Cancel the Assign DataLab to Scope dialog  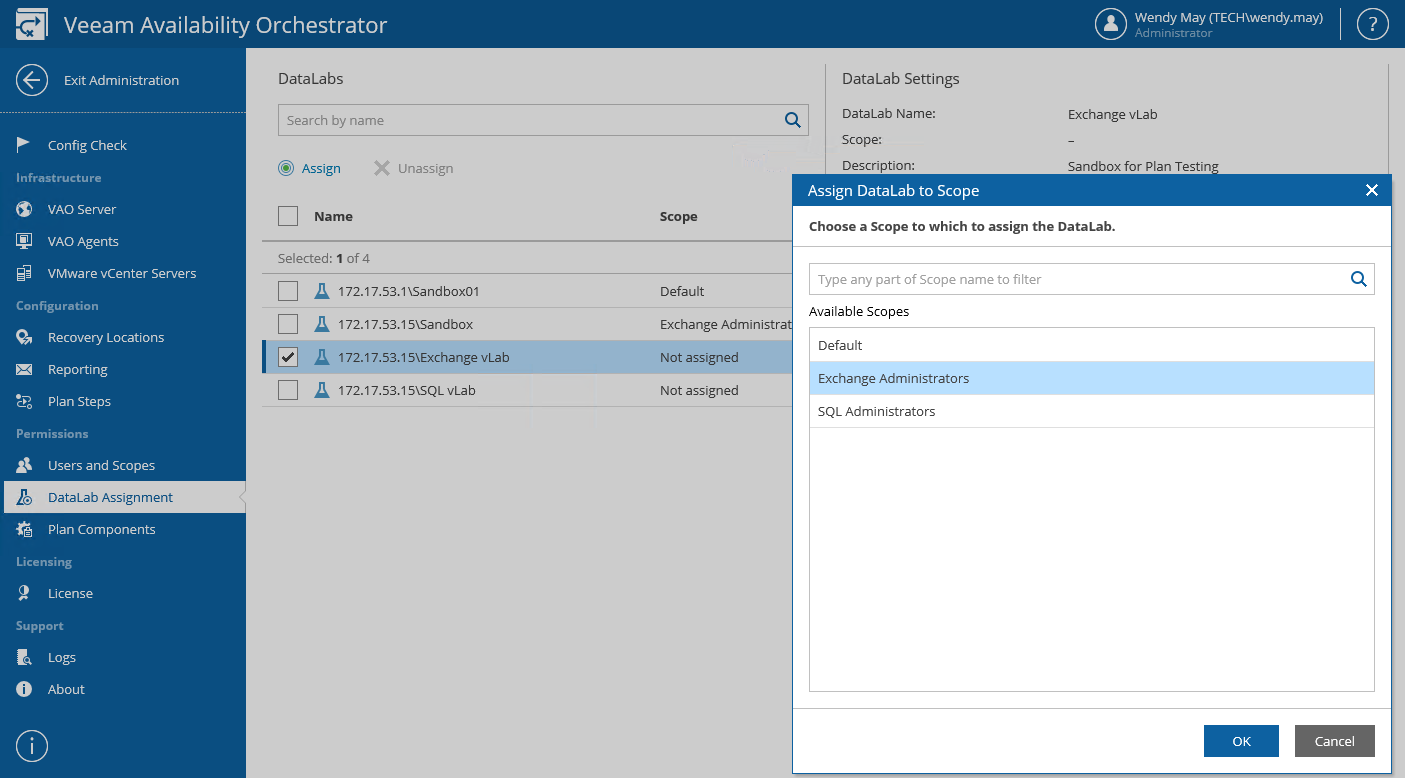click(x=1334, y=741)
